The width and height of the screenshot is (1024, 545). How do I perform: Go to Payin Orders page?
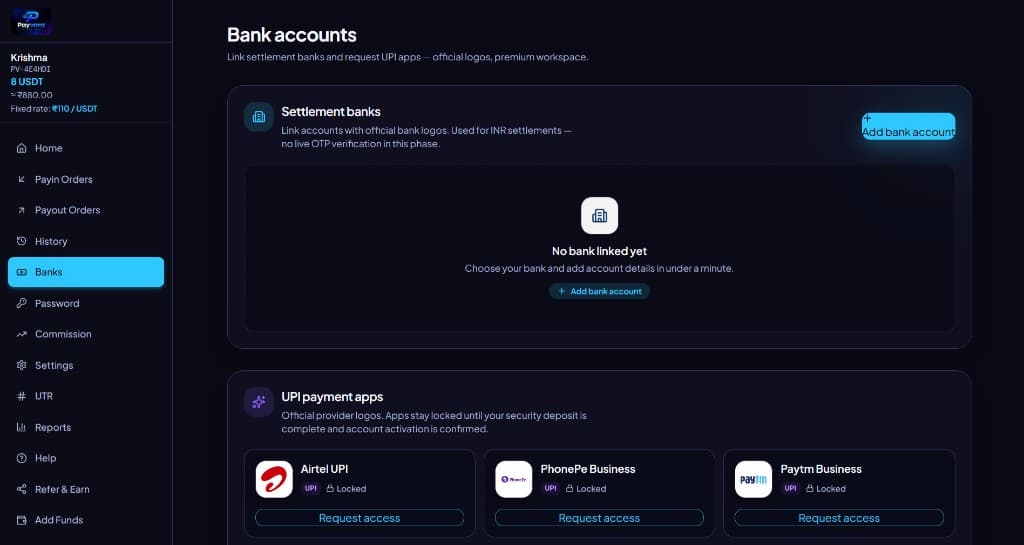pos(86,179)
